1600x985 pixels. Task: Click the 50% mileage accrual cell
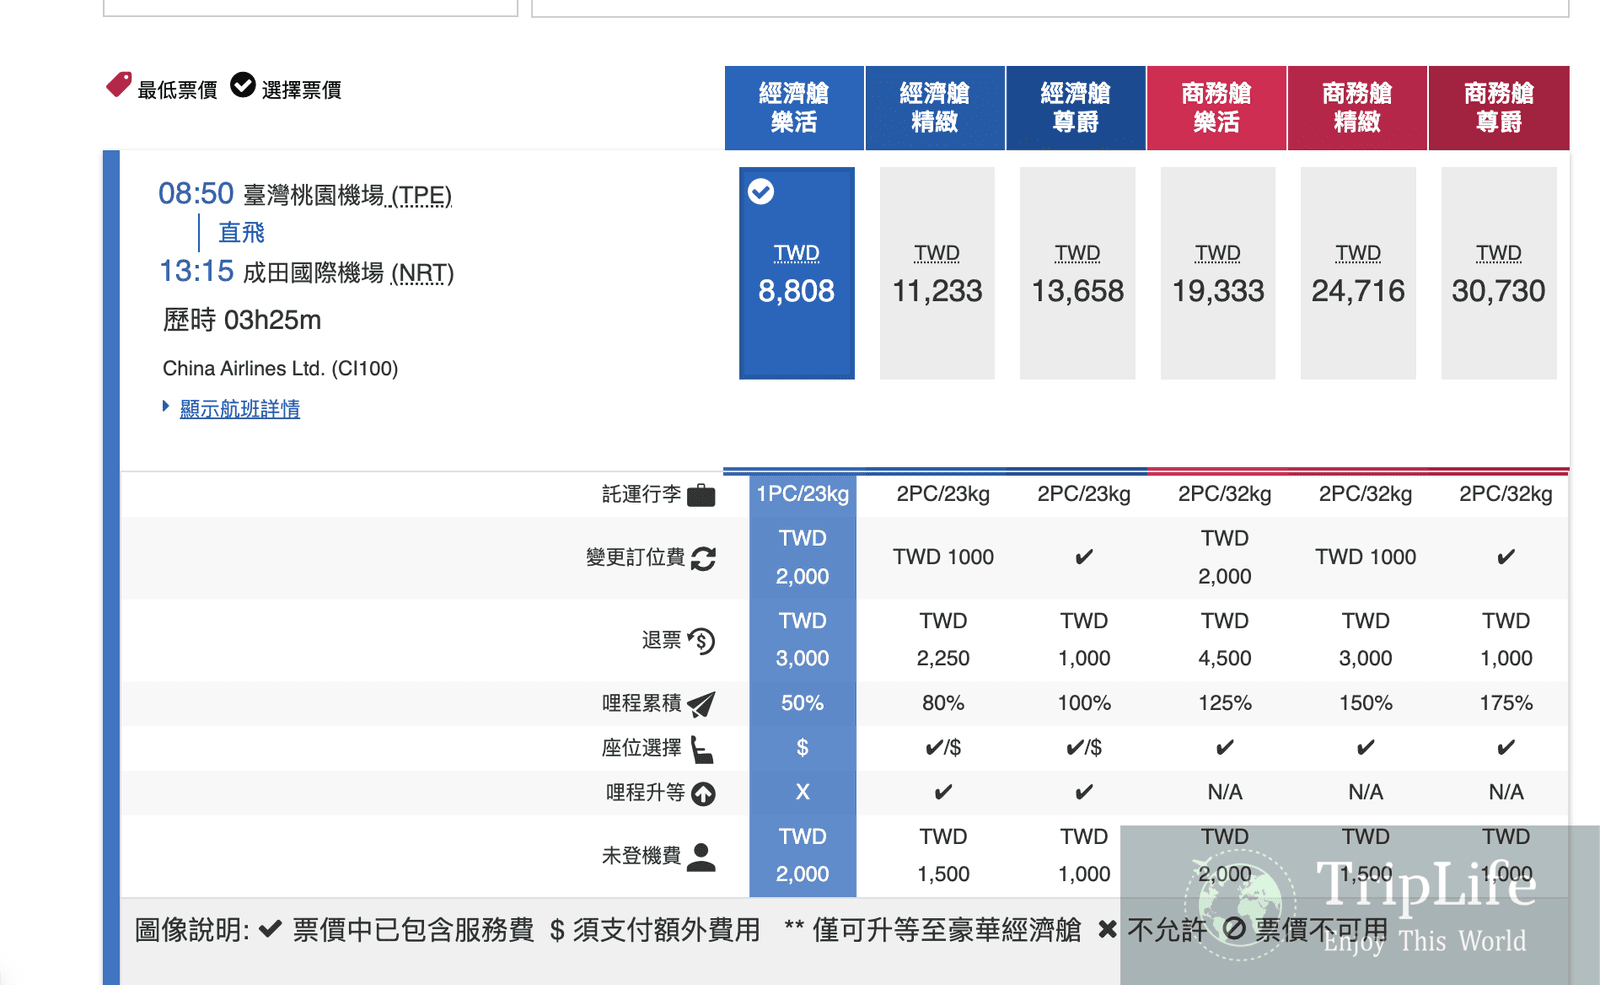click(x=803, y=703)
